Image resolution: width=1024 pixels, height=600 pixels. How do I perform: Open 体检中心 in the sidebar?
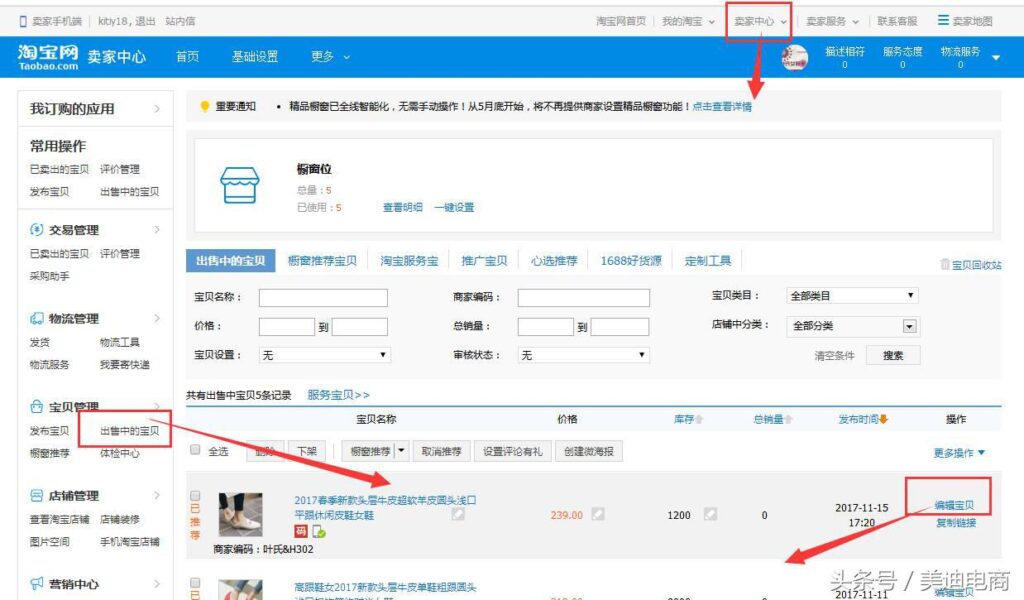[x=120, y=453]
